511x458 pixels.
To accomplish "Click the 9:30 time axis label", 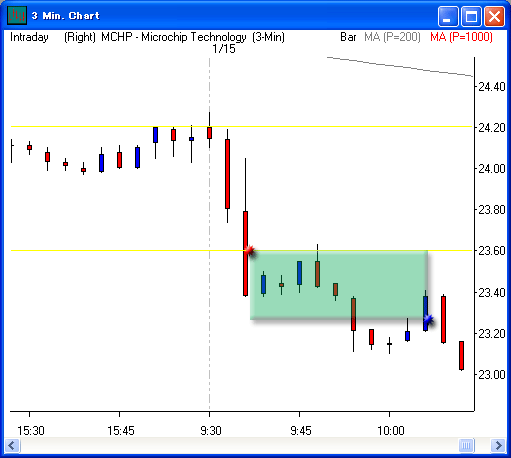I will 211,431.
